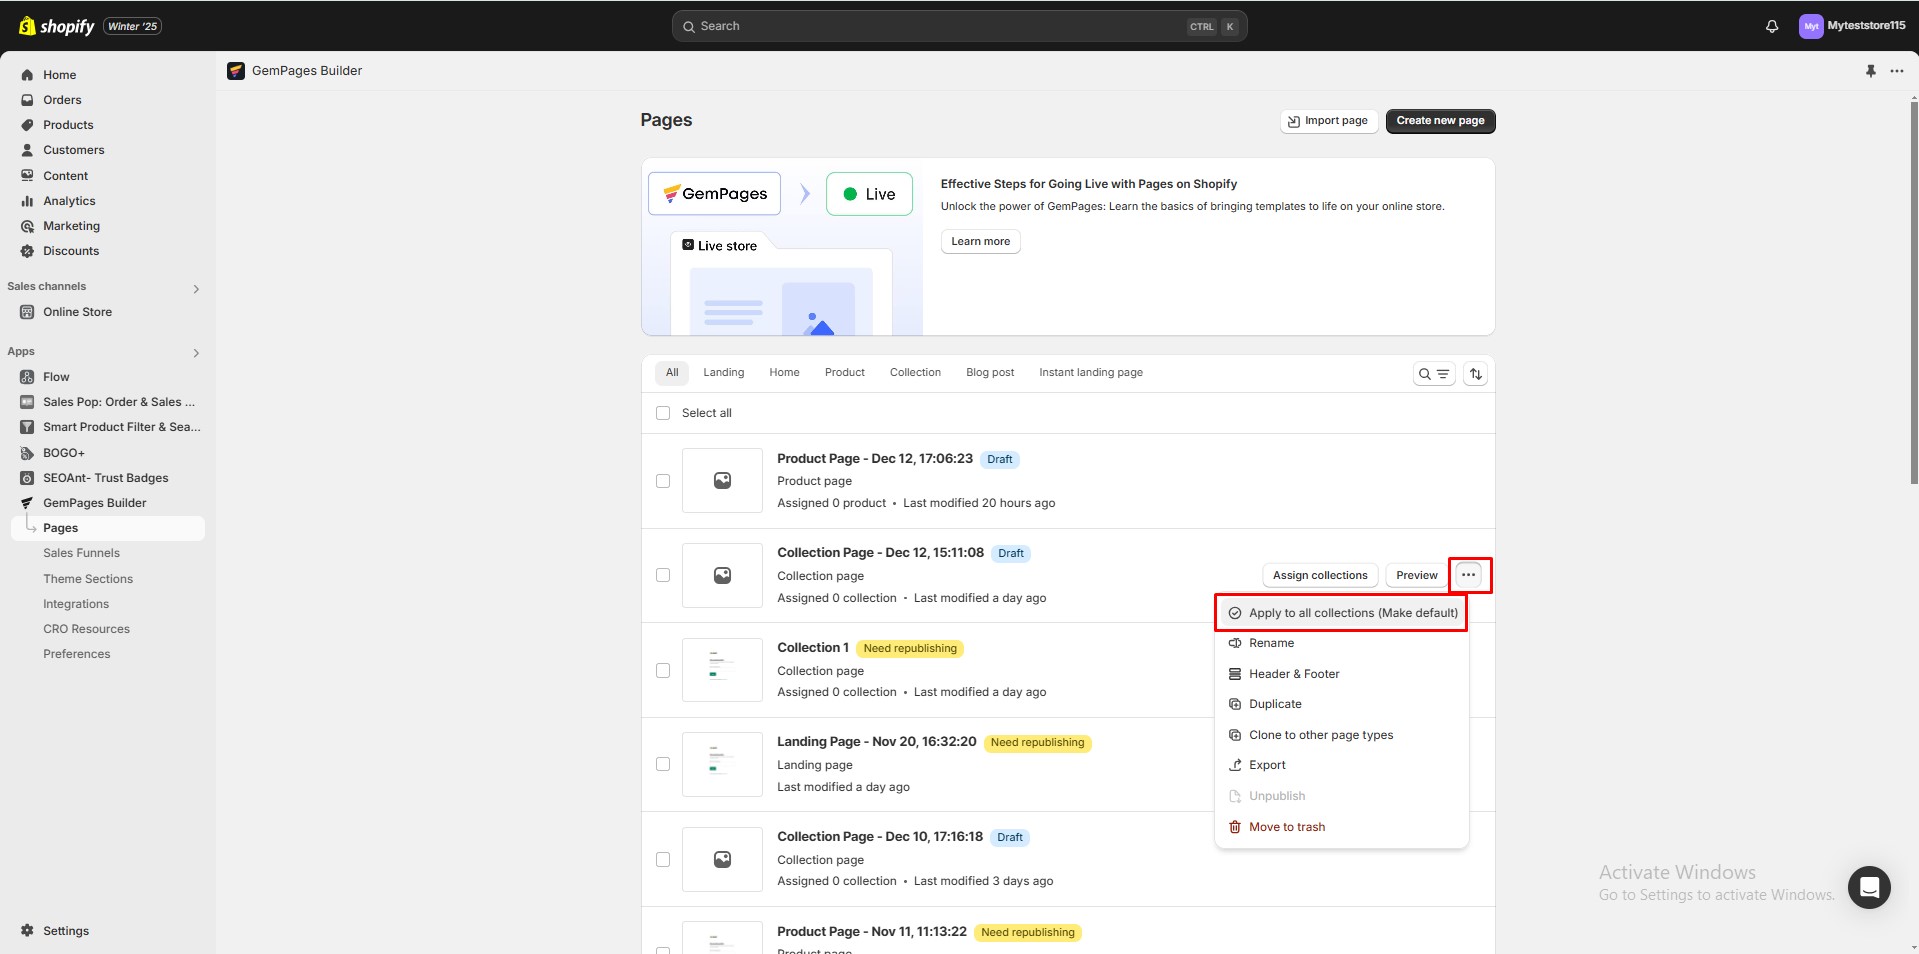Check the Select all checkbox

[x=663, y=413]
